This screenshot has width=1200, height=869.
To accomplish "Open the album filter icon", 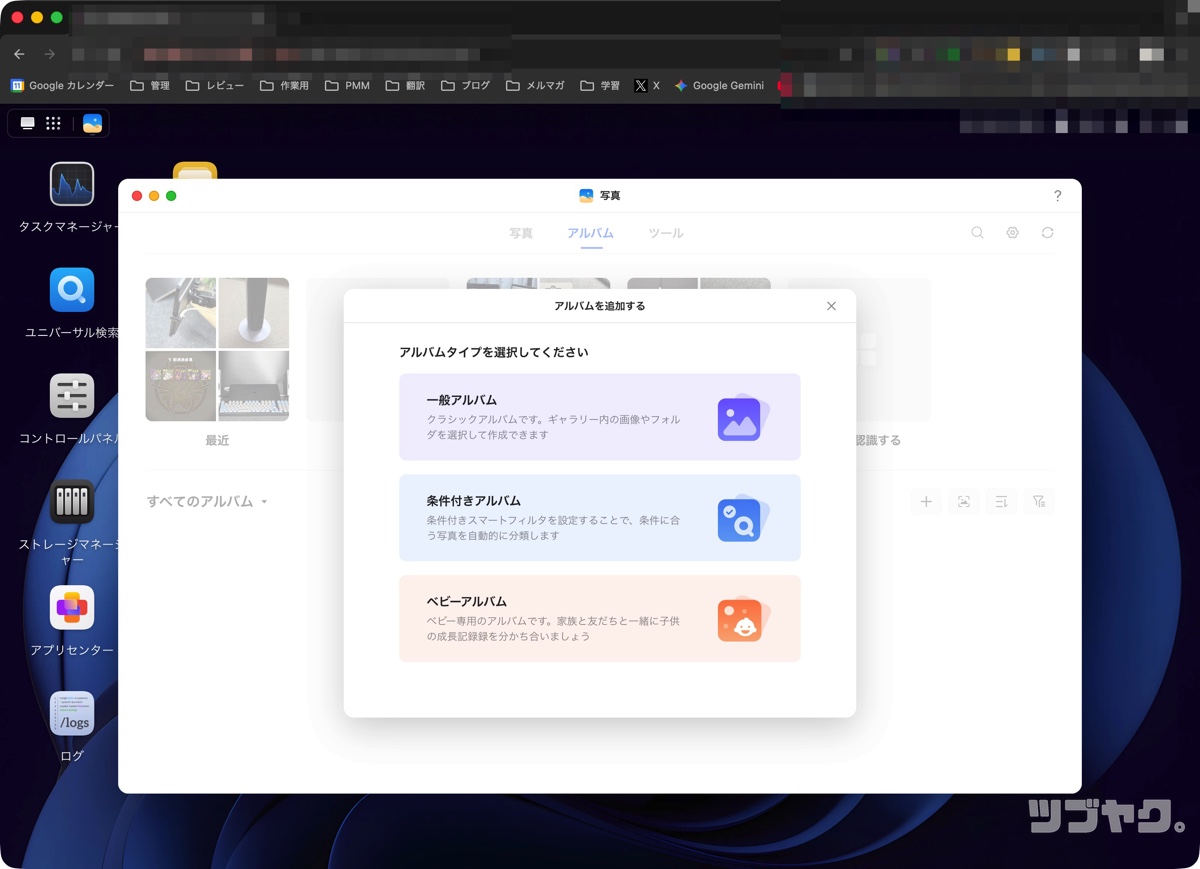I will (1038, 501).
